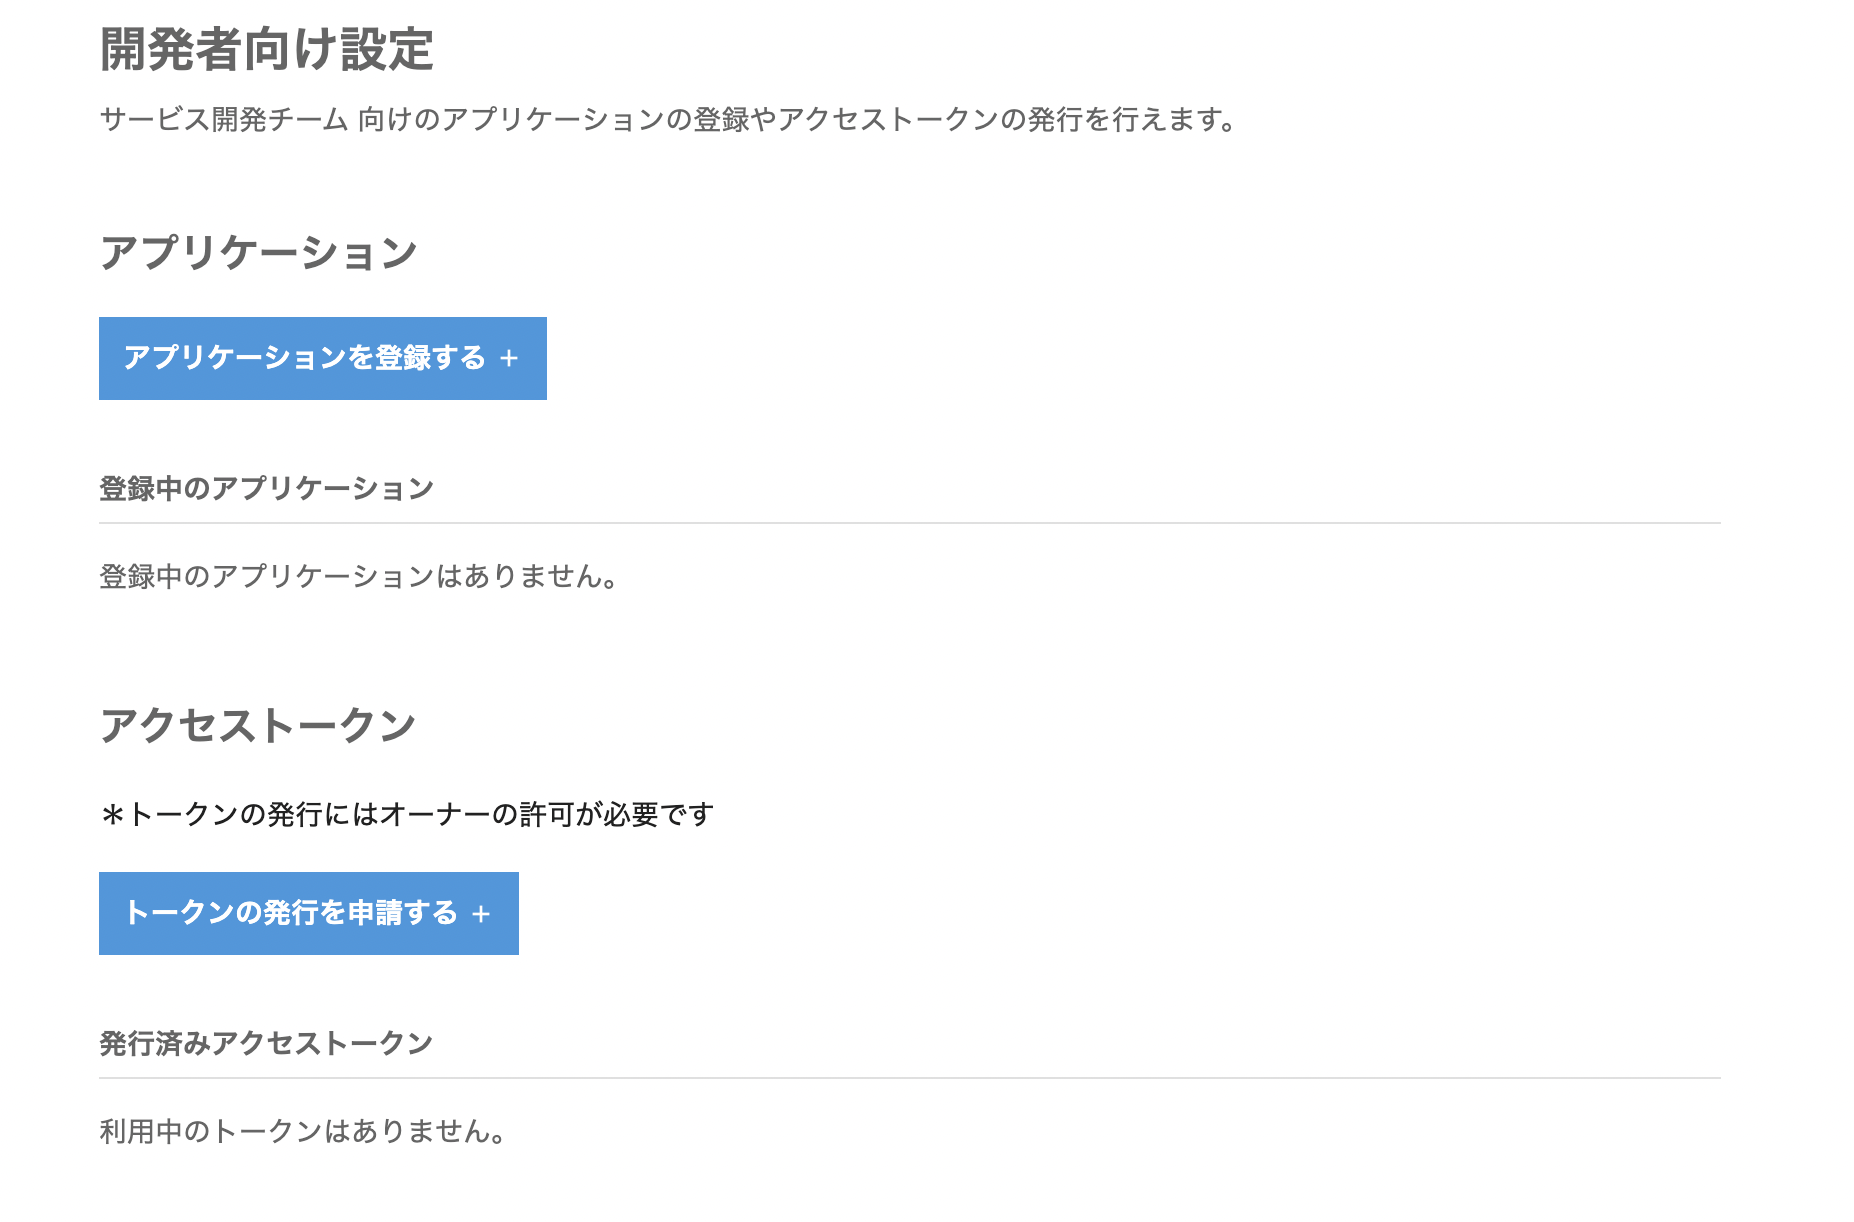Click the divider line under 発行済みアクセストークン

pos(910,1078)
